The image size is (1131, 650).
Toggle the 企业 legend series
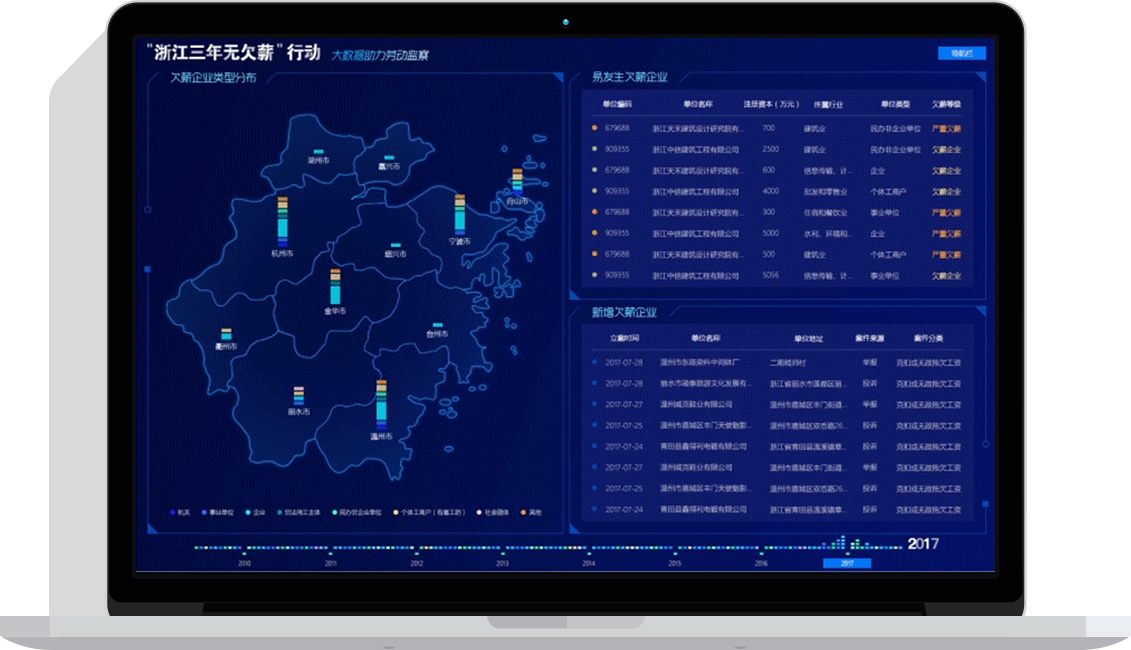pyautogui.click(x=255, y=512)
